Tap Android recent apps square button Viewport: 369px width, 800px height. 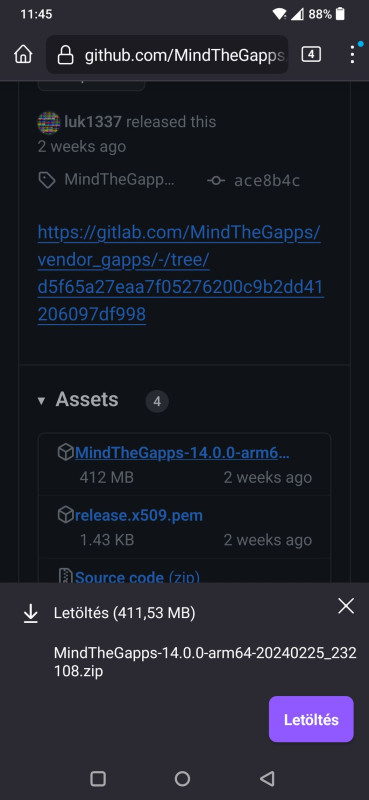tap(98, 778)
